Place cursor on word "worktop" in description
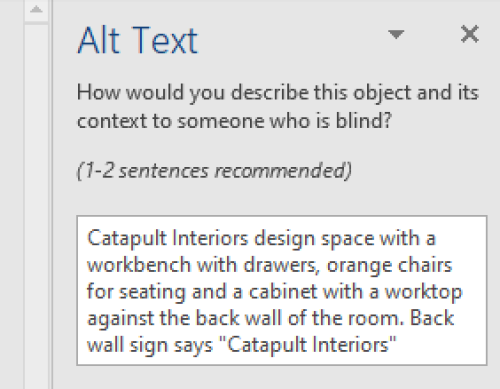 pos(424,292)
